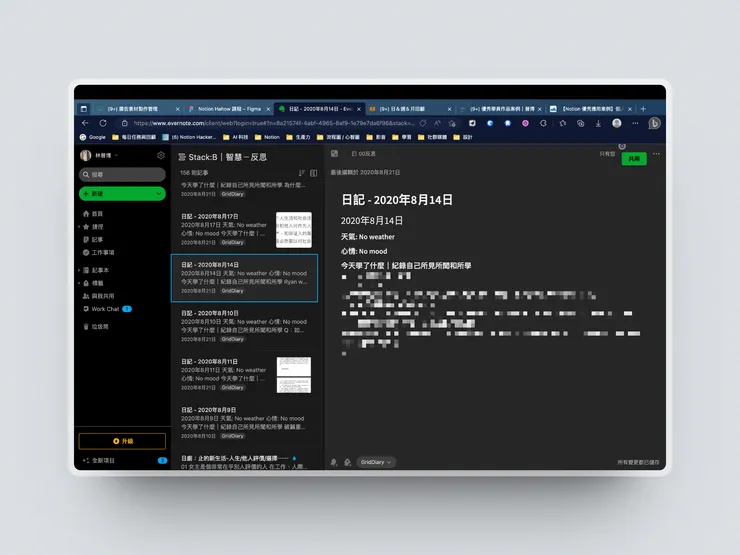Open the note list sort options

click(x=302, y=173)
